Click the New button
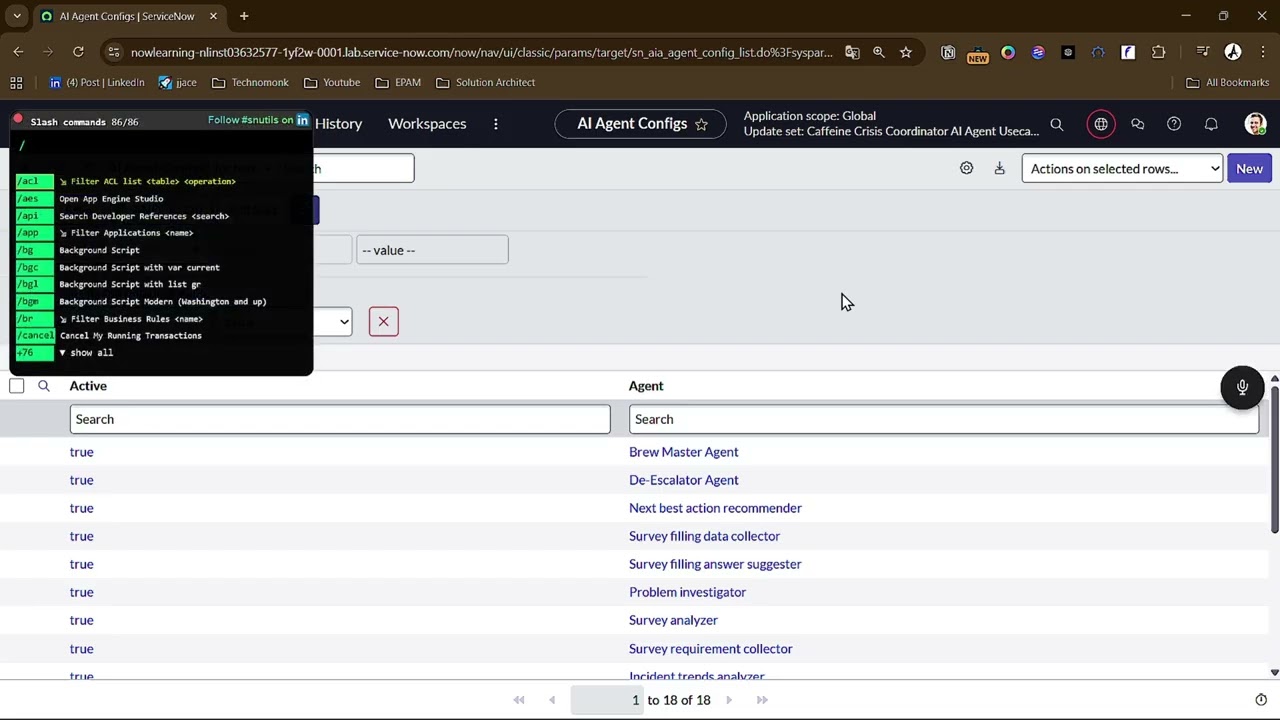 tap(1249, 169)
